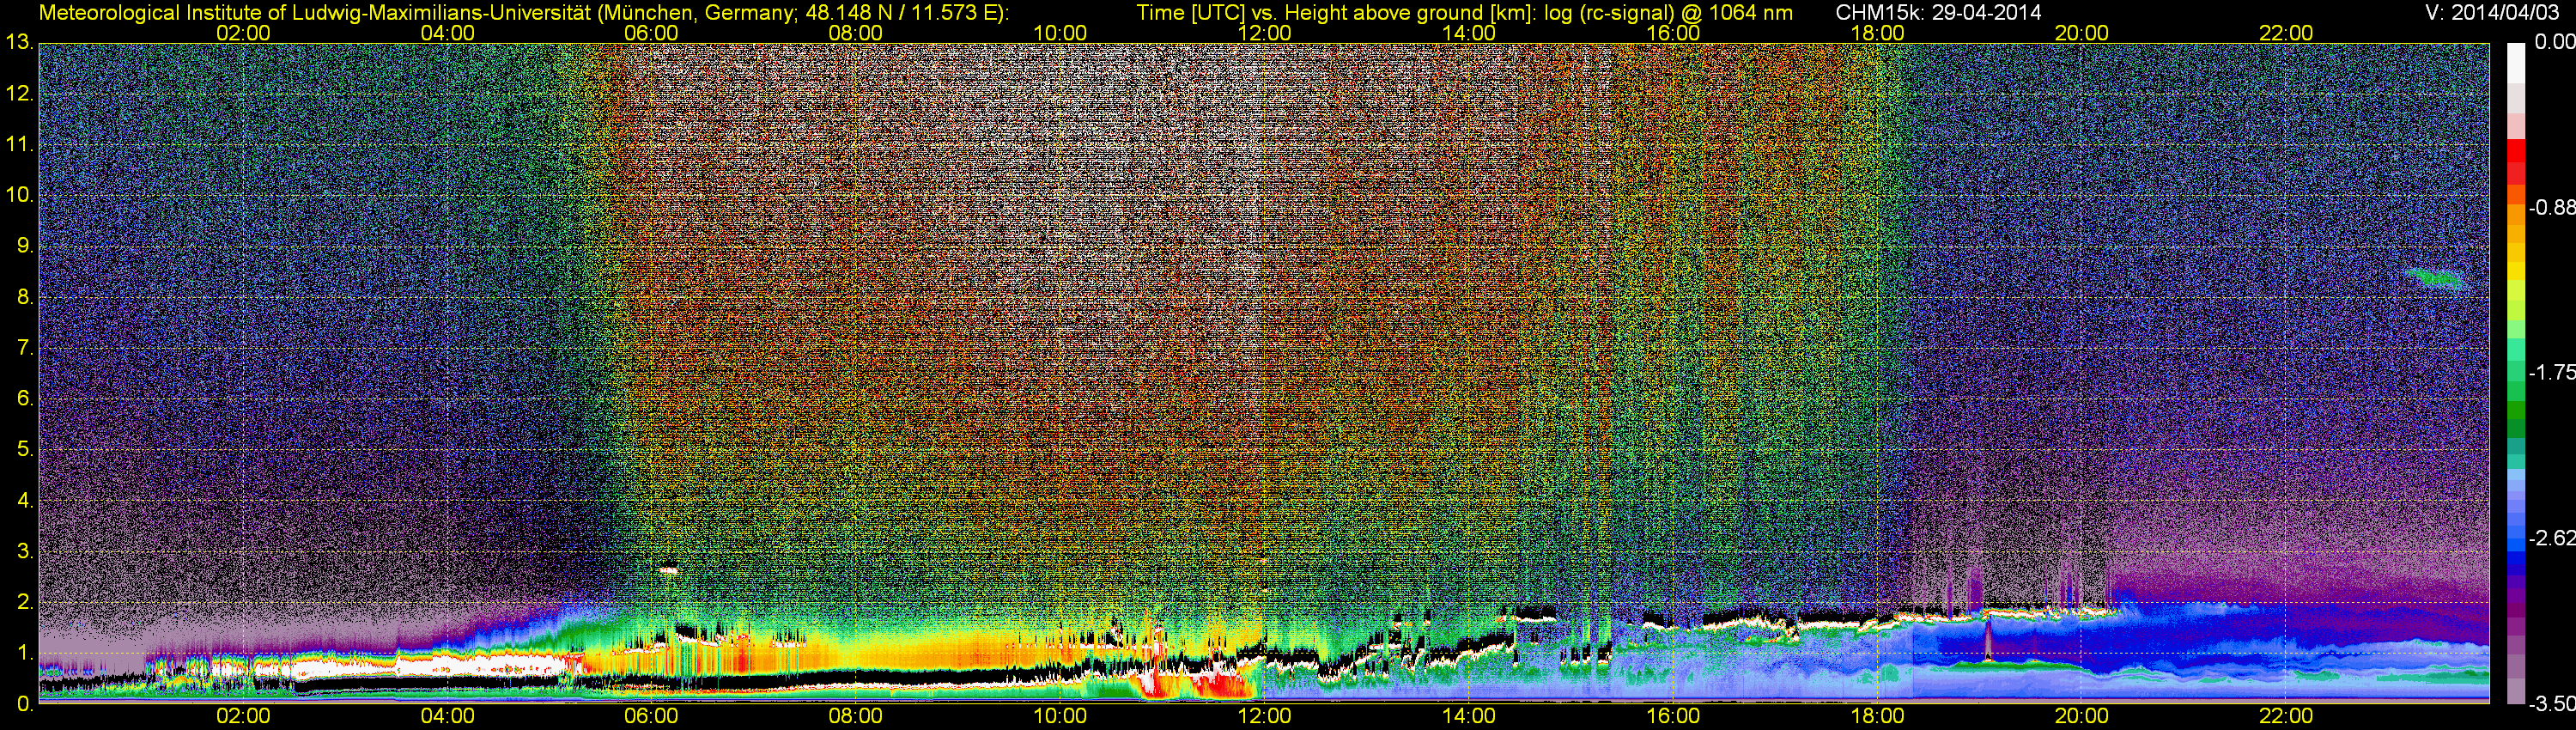
Task: Click the -2.62 colorbar scale value
Action: pyautogui.click(x=2551, y=539)
